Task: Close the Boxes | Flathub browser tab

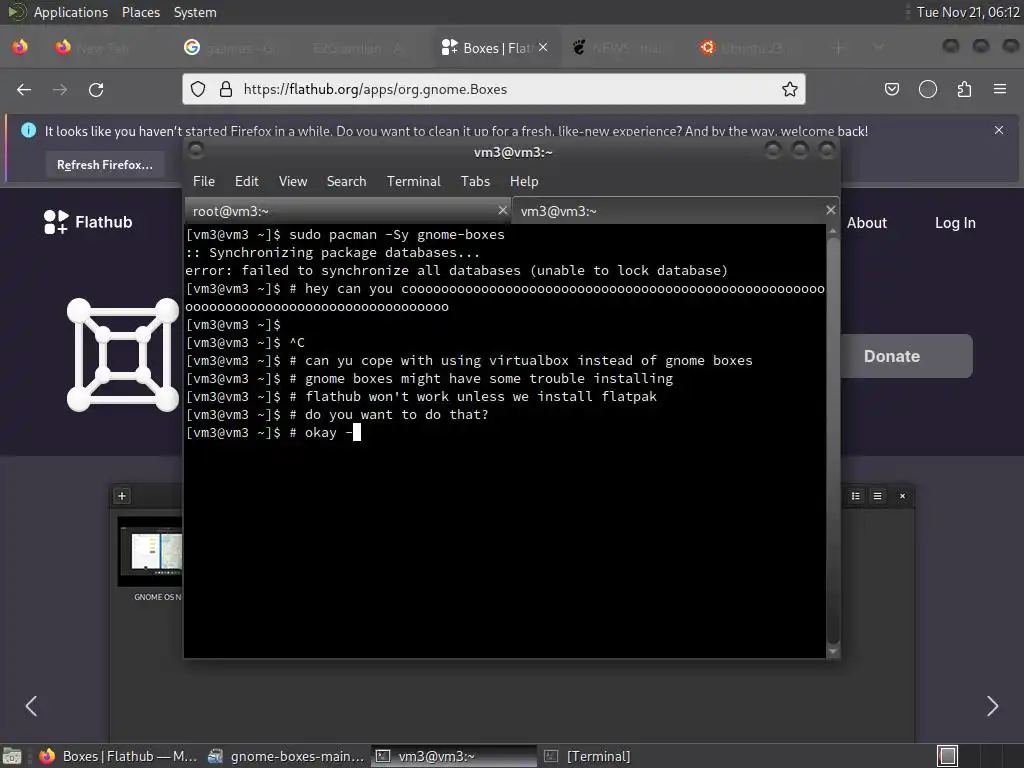Action: pyautogui.click(x=543, y=48)
